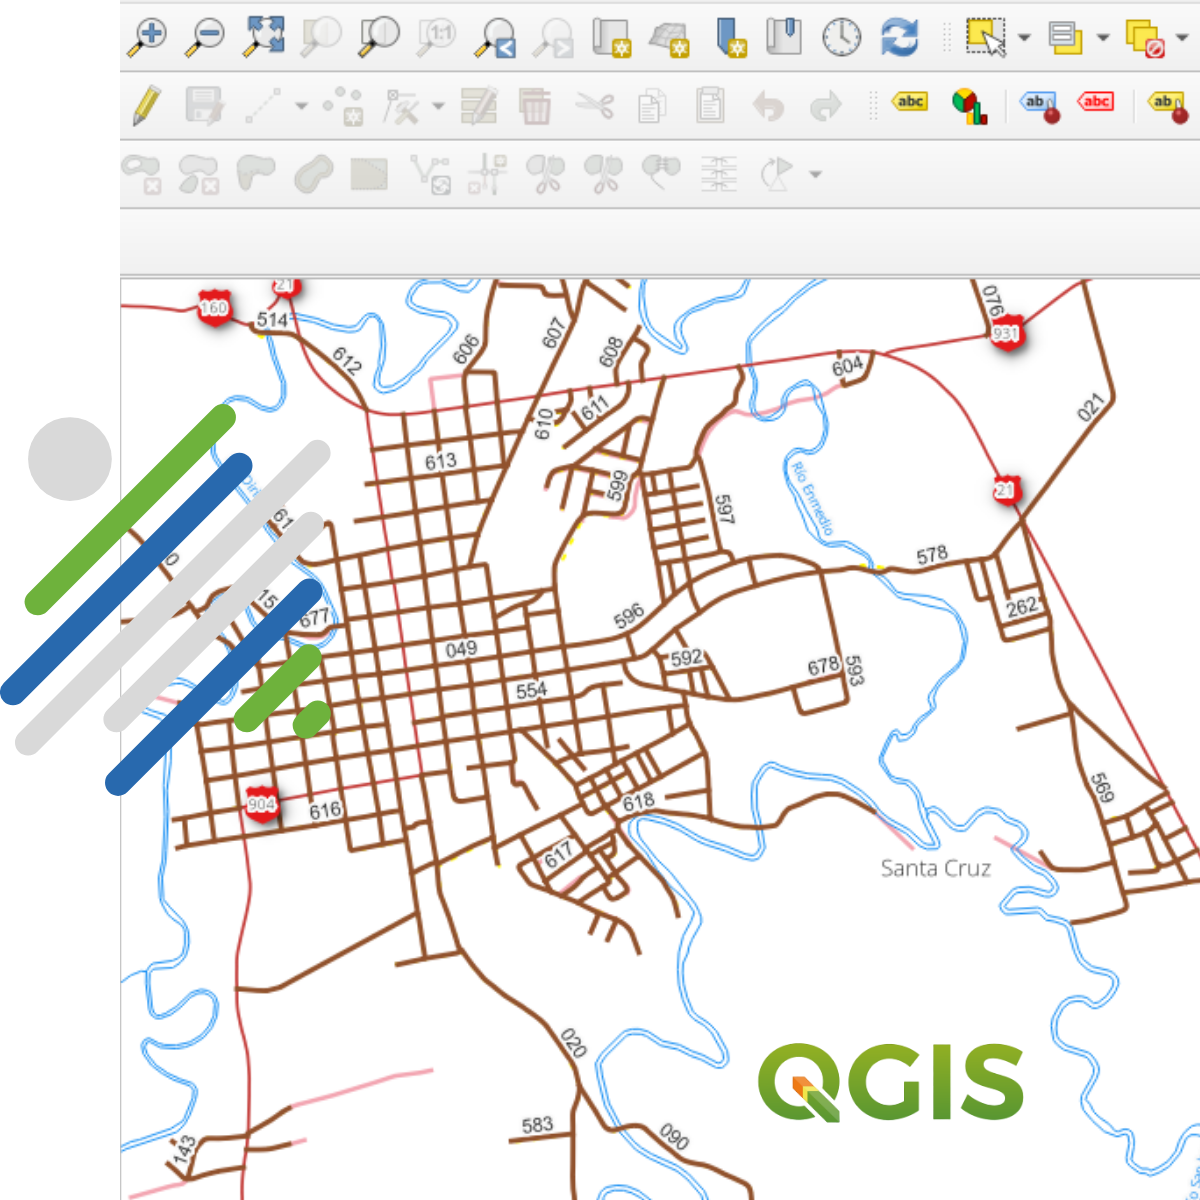Click the Delete Ring icon
Screen dimensions: 1200x1200
coord(141,174)
